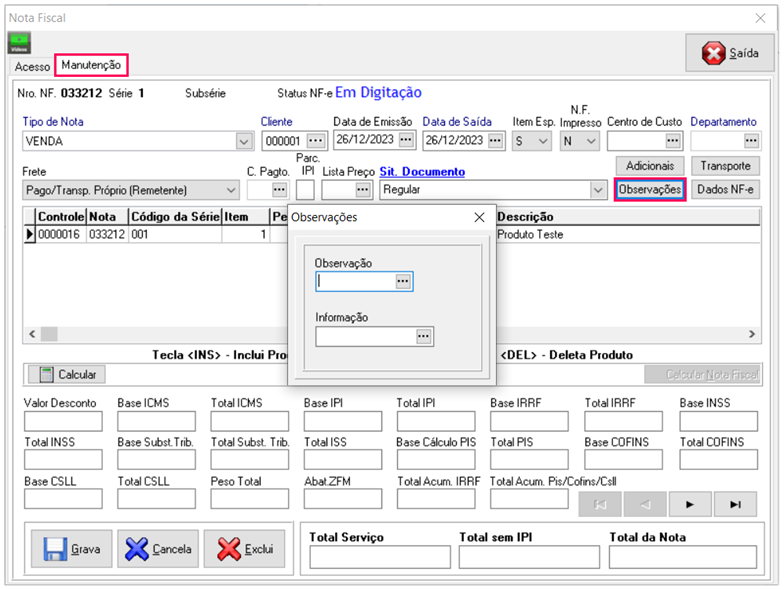Click the green Videos icon
Viewport: 784px width, 590px height.
click(20, 43)
